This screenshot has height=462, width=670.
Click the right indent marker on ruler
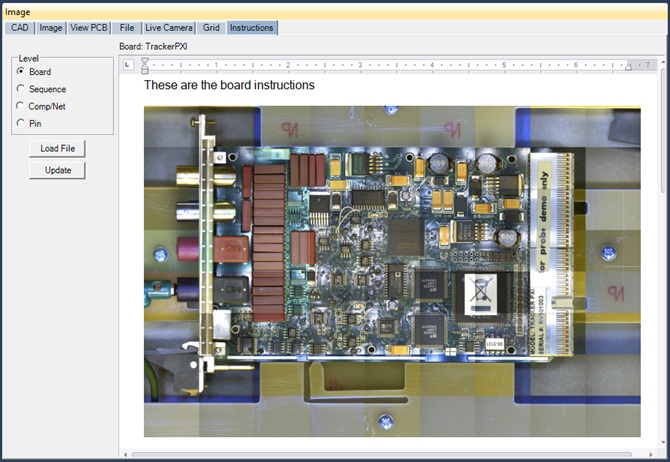coord(628,66)
